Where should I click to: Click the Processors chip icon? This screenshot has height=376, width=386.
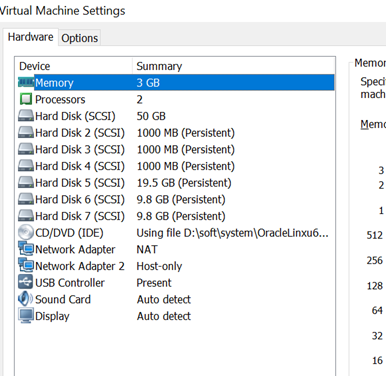(26, 99)
